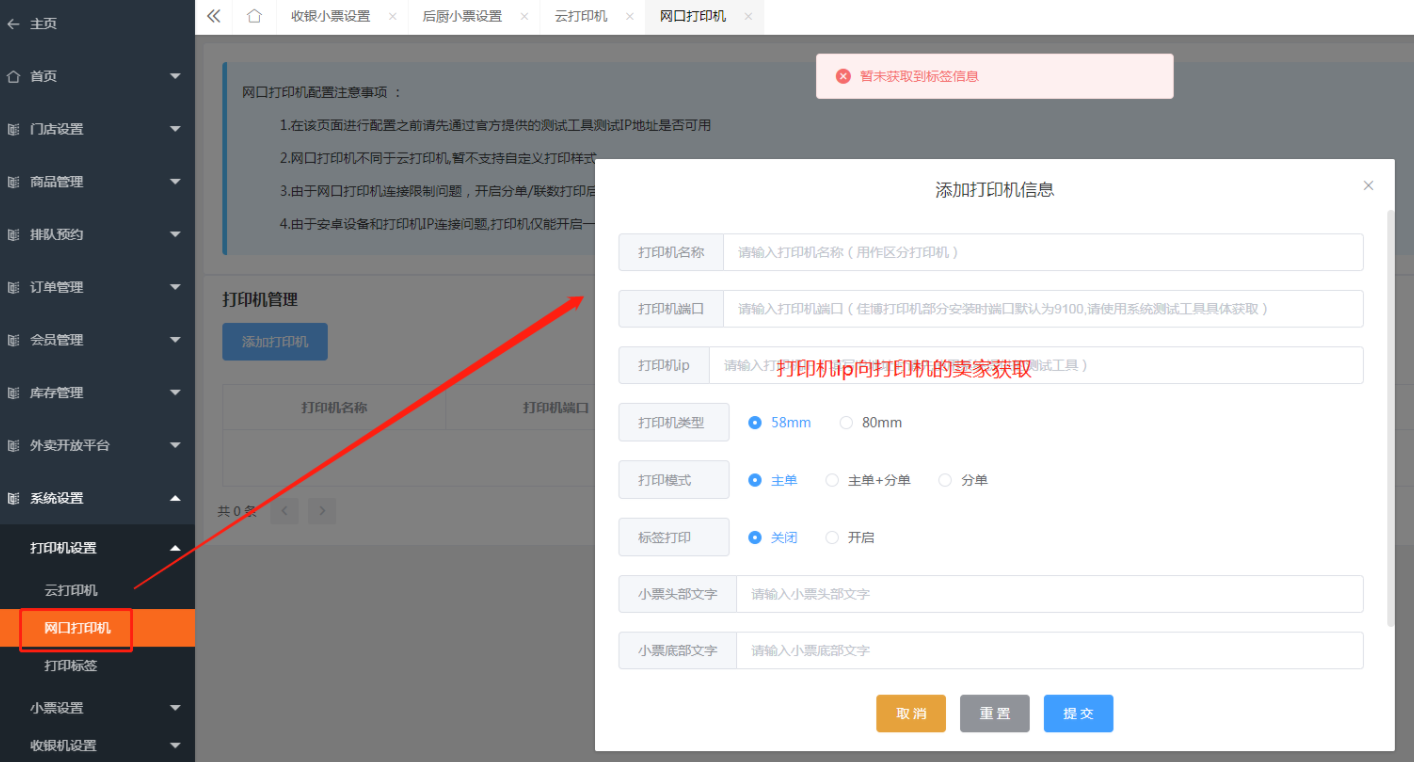
Task: Close the 收银小票设置 tab
Action: point(392,17)
